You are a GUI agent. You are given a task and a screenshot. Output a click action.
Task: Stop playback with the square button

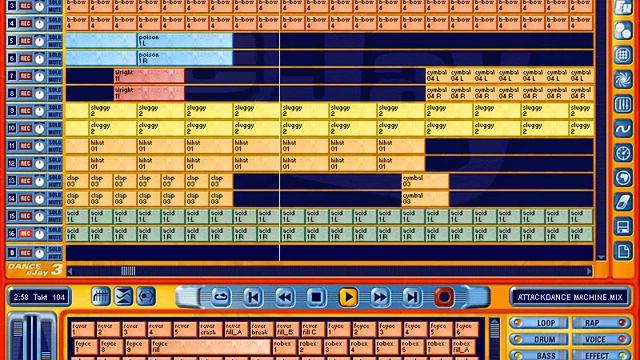click(x=316, y=297)
